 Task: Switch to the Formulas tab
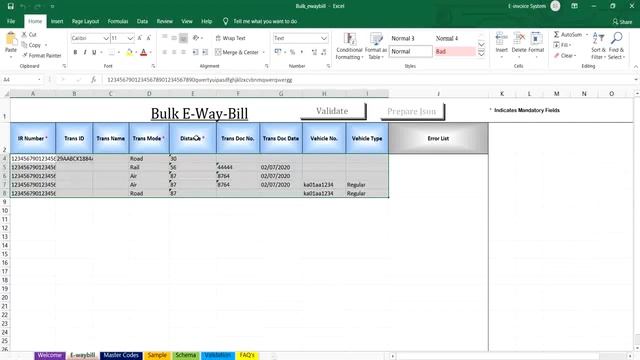pos(118,21)
